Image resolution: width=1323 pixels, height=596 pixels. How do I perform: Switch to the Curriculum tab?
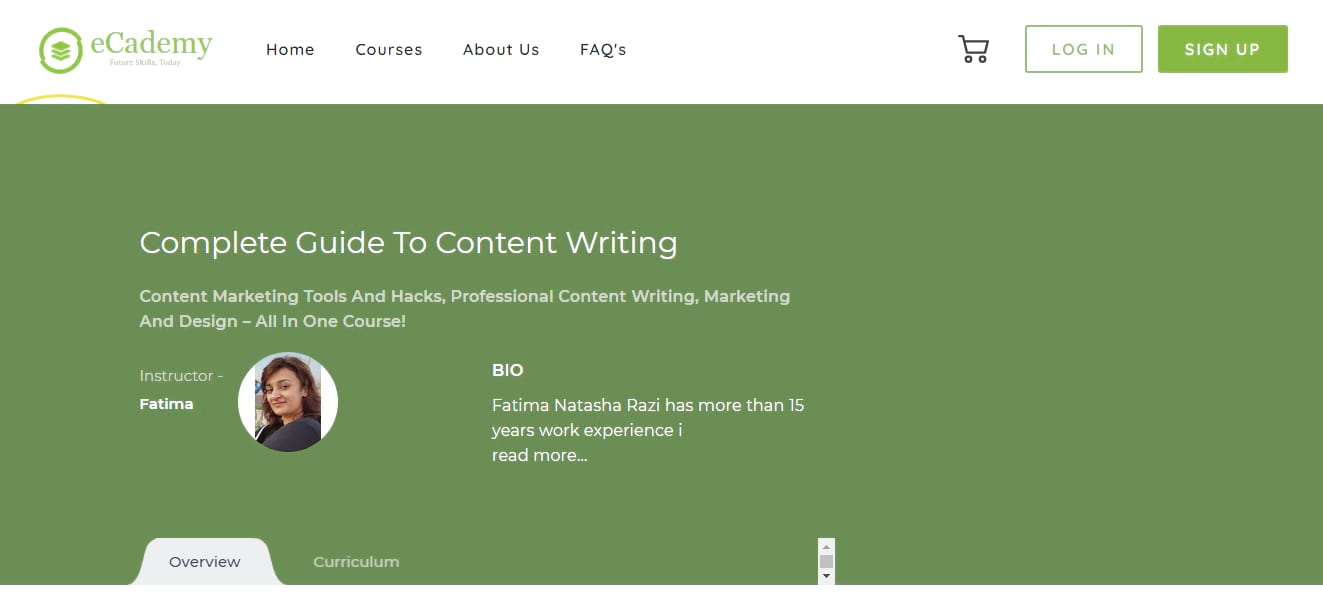click(356, 561)
